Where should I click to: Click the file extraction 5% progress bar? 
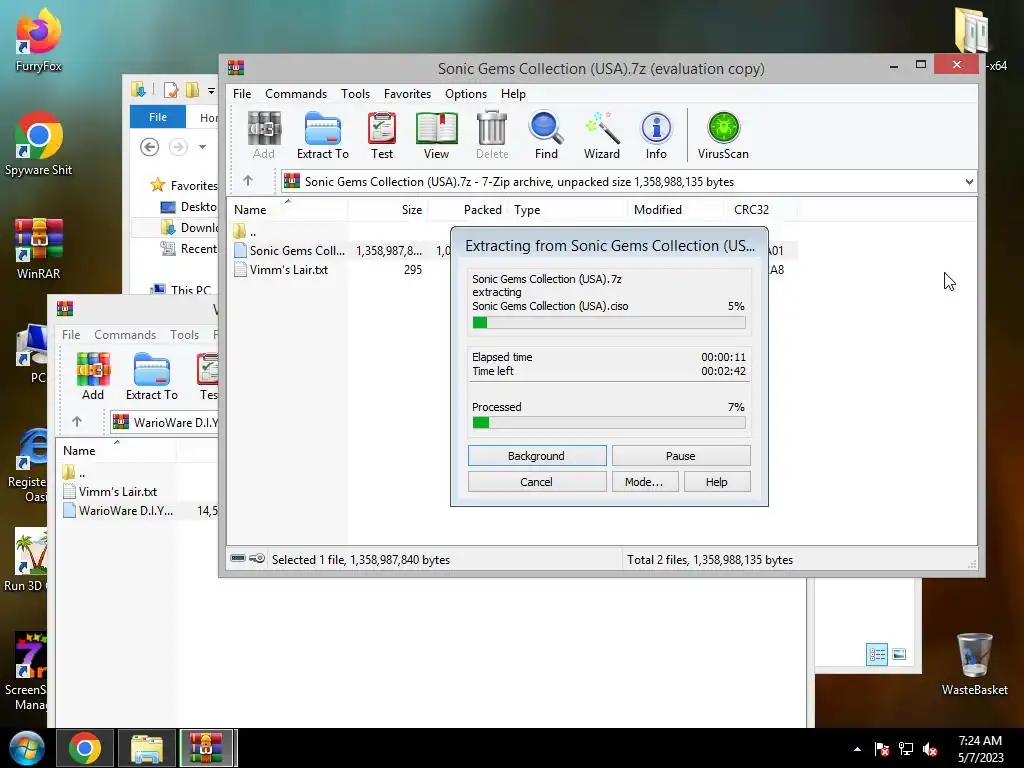609,323
